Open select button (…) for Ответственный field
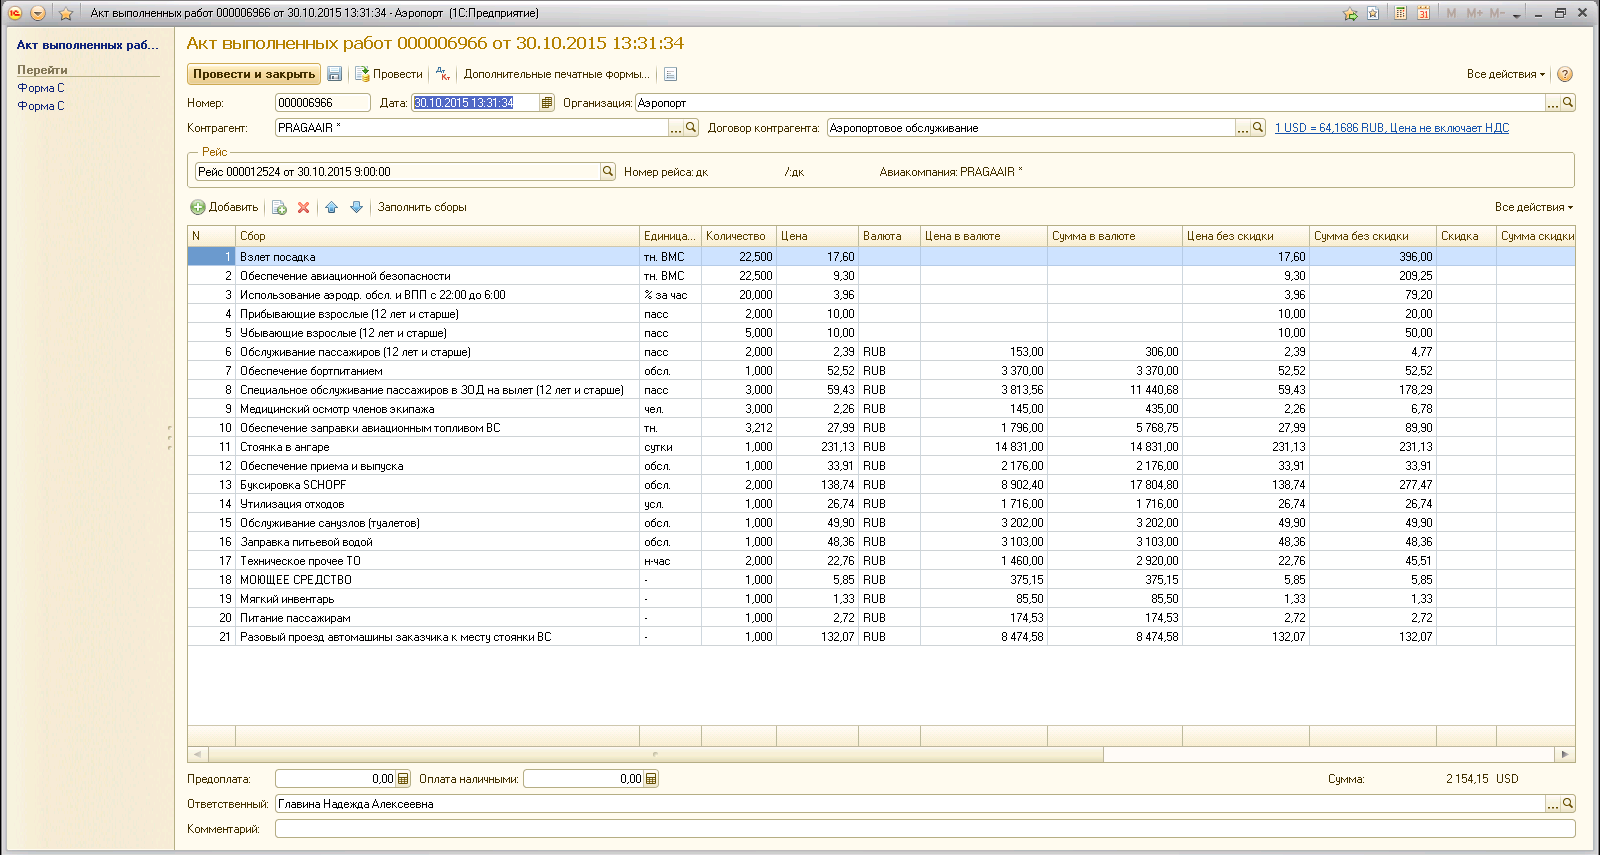This screenshot has width=1600, height=855. click(x=1553, y=804)
